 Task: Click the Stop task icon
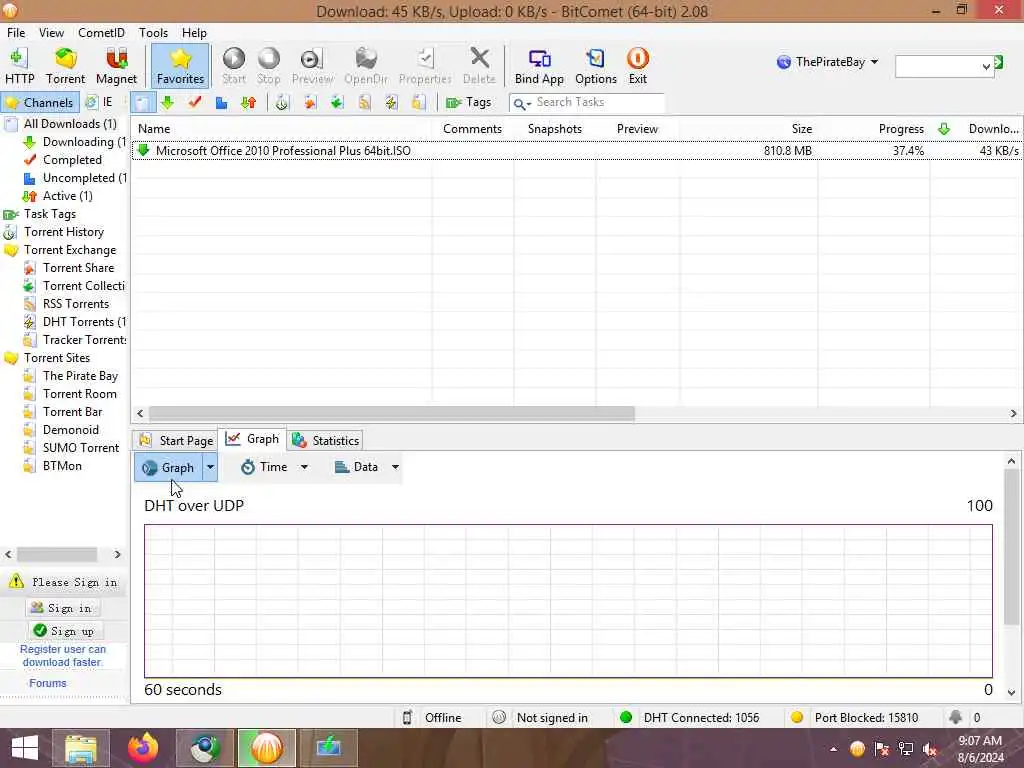(x=268, y=66)
